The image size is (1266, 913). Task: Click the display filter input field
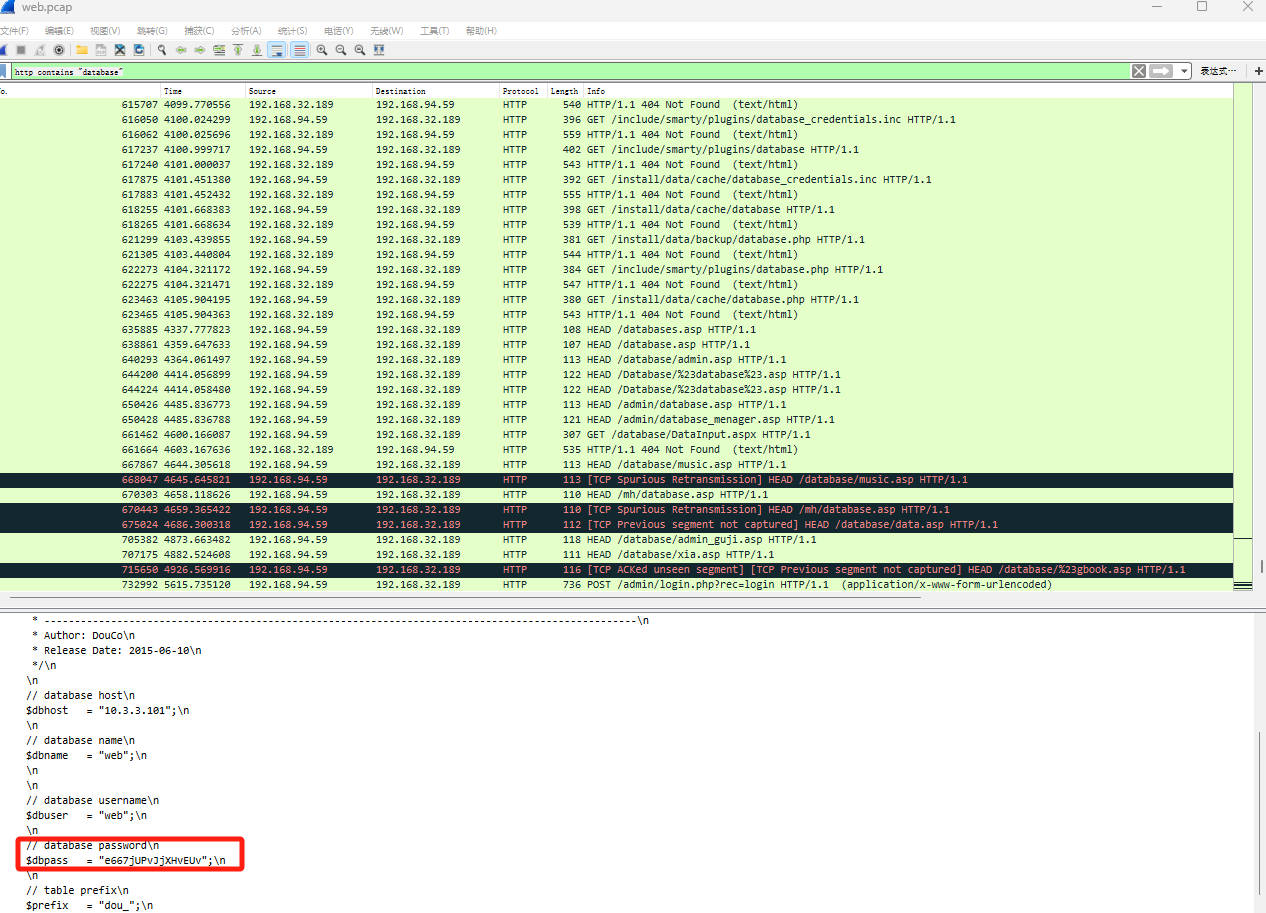(570, 71)
